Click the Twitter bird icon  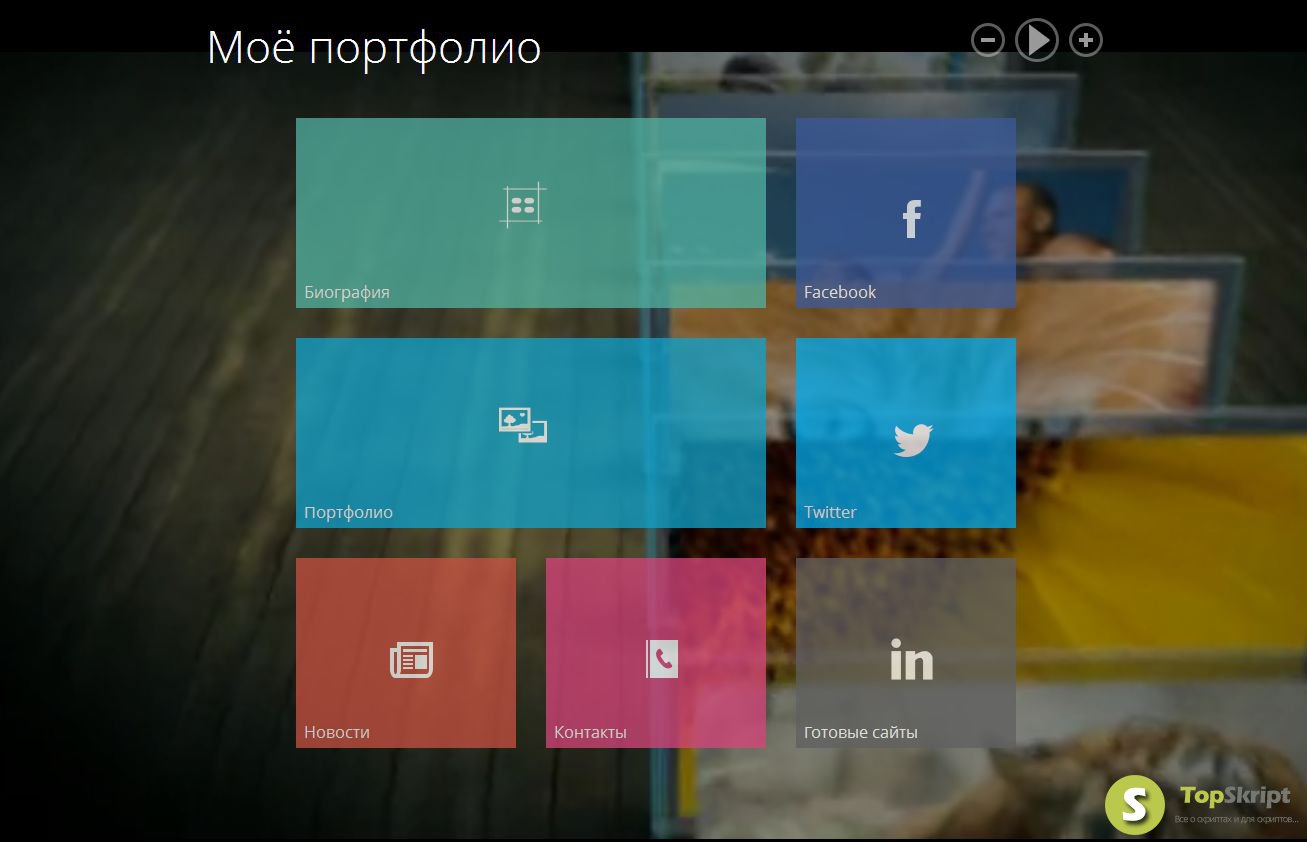pyautogui.click(x=912, y=440)
